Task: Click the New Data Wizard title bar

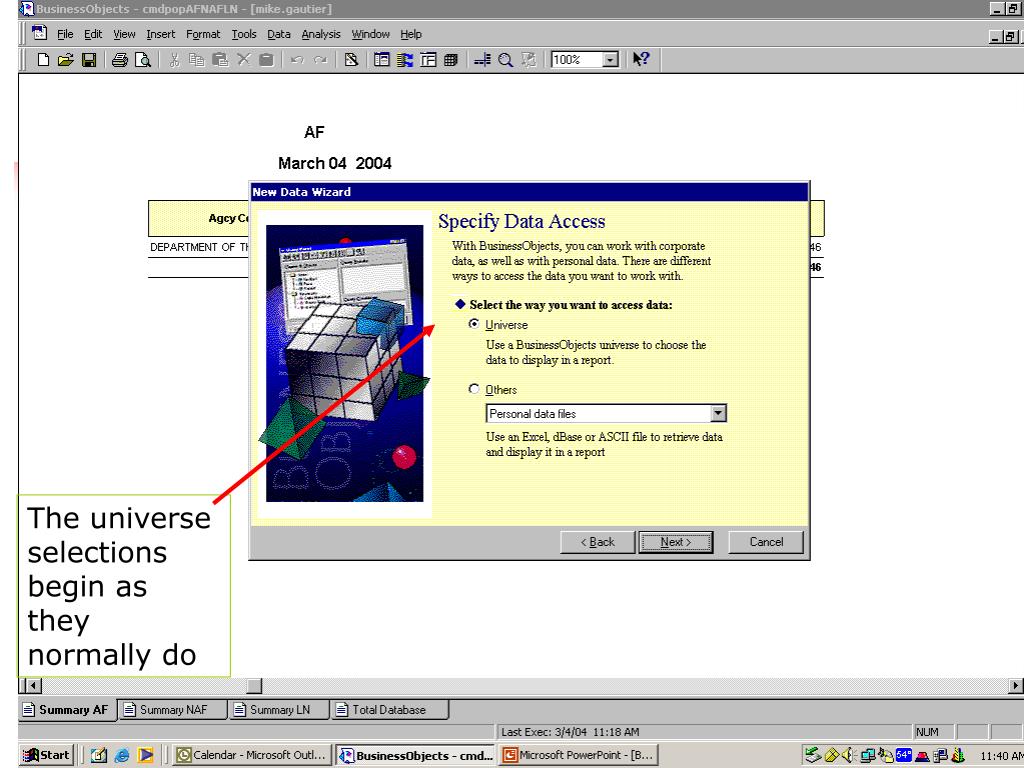Action: (x=530, y=192)
